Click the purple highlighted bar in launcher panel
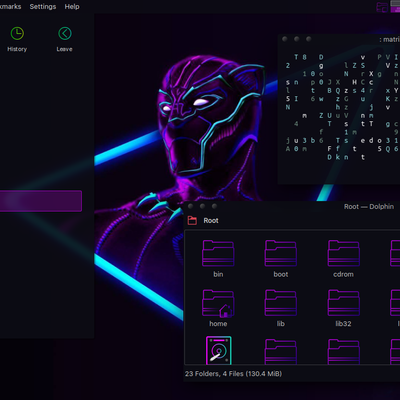Screen dimensions: 400x400 click(x=41, y=201)
